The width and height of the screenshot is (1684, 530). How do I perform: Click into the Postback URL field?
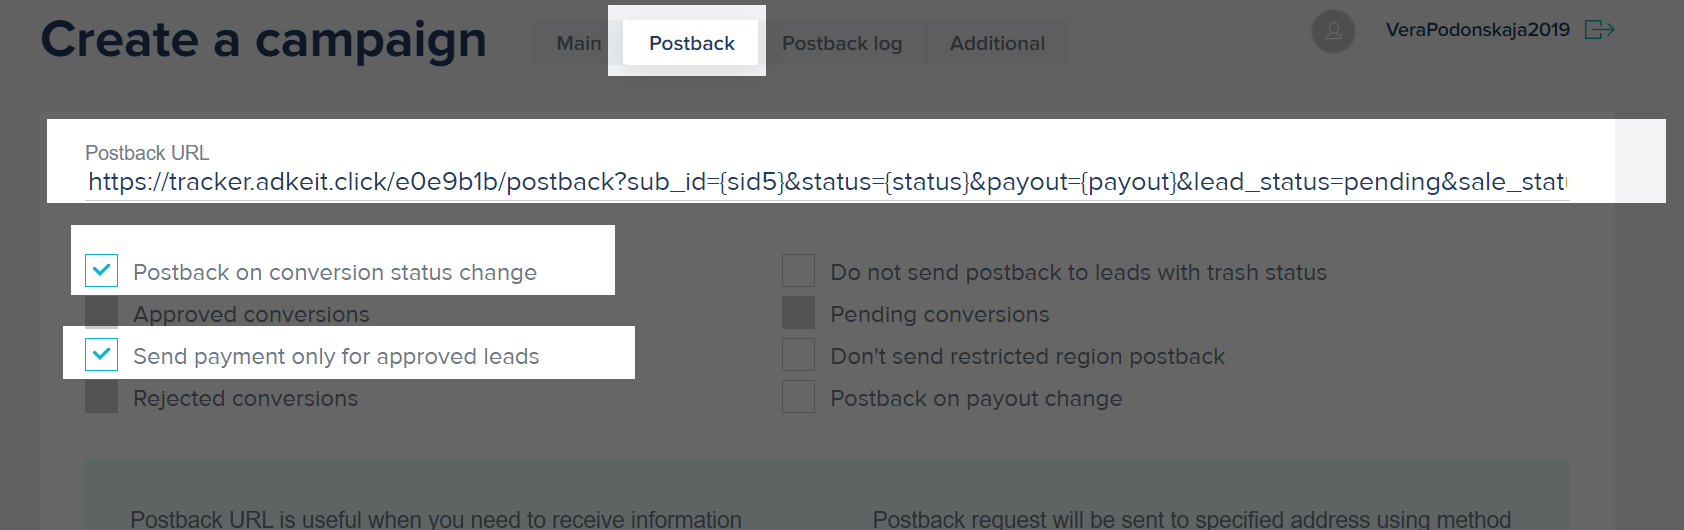827,182
